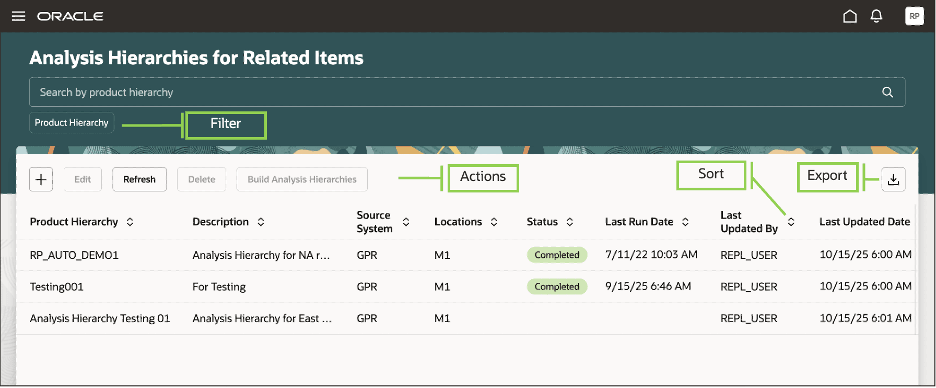The image size is (936, 388).
Task: Open the notifications bell
Action: 876,16
